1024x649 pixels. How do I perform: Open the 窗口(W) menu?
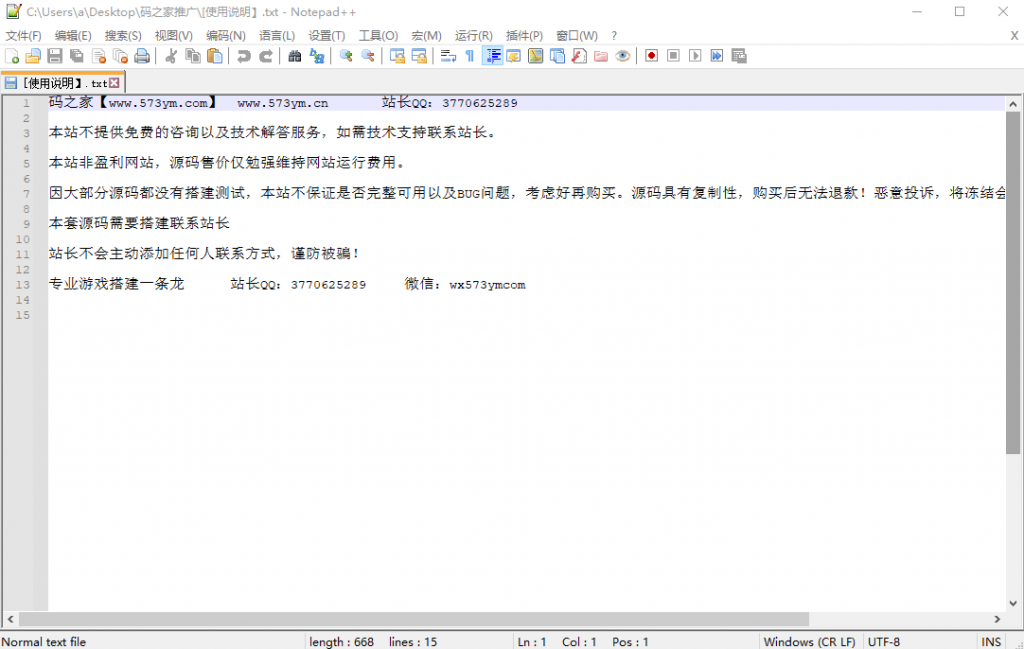point(577,36)
